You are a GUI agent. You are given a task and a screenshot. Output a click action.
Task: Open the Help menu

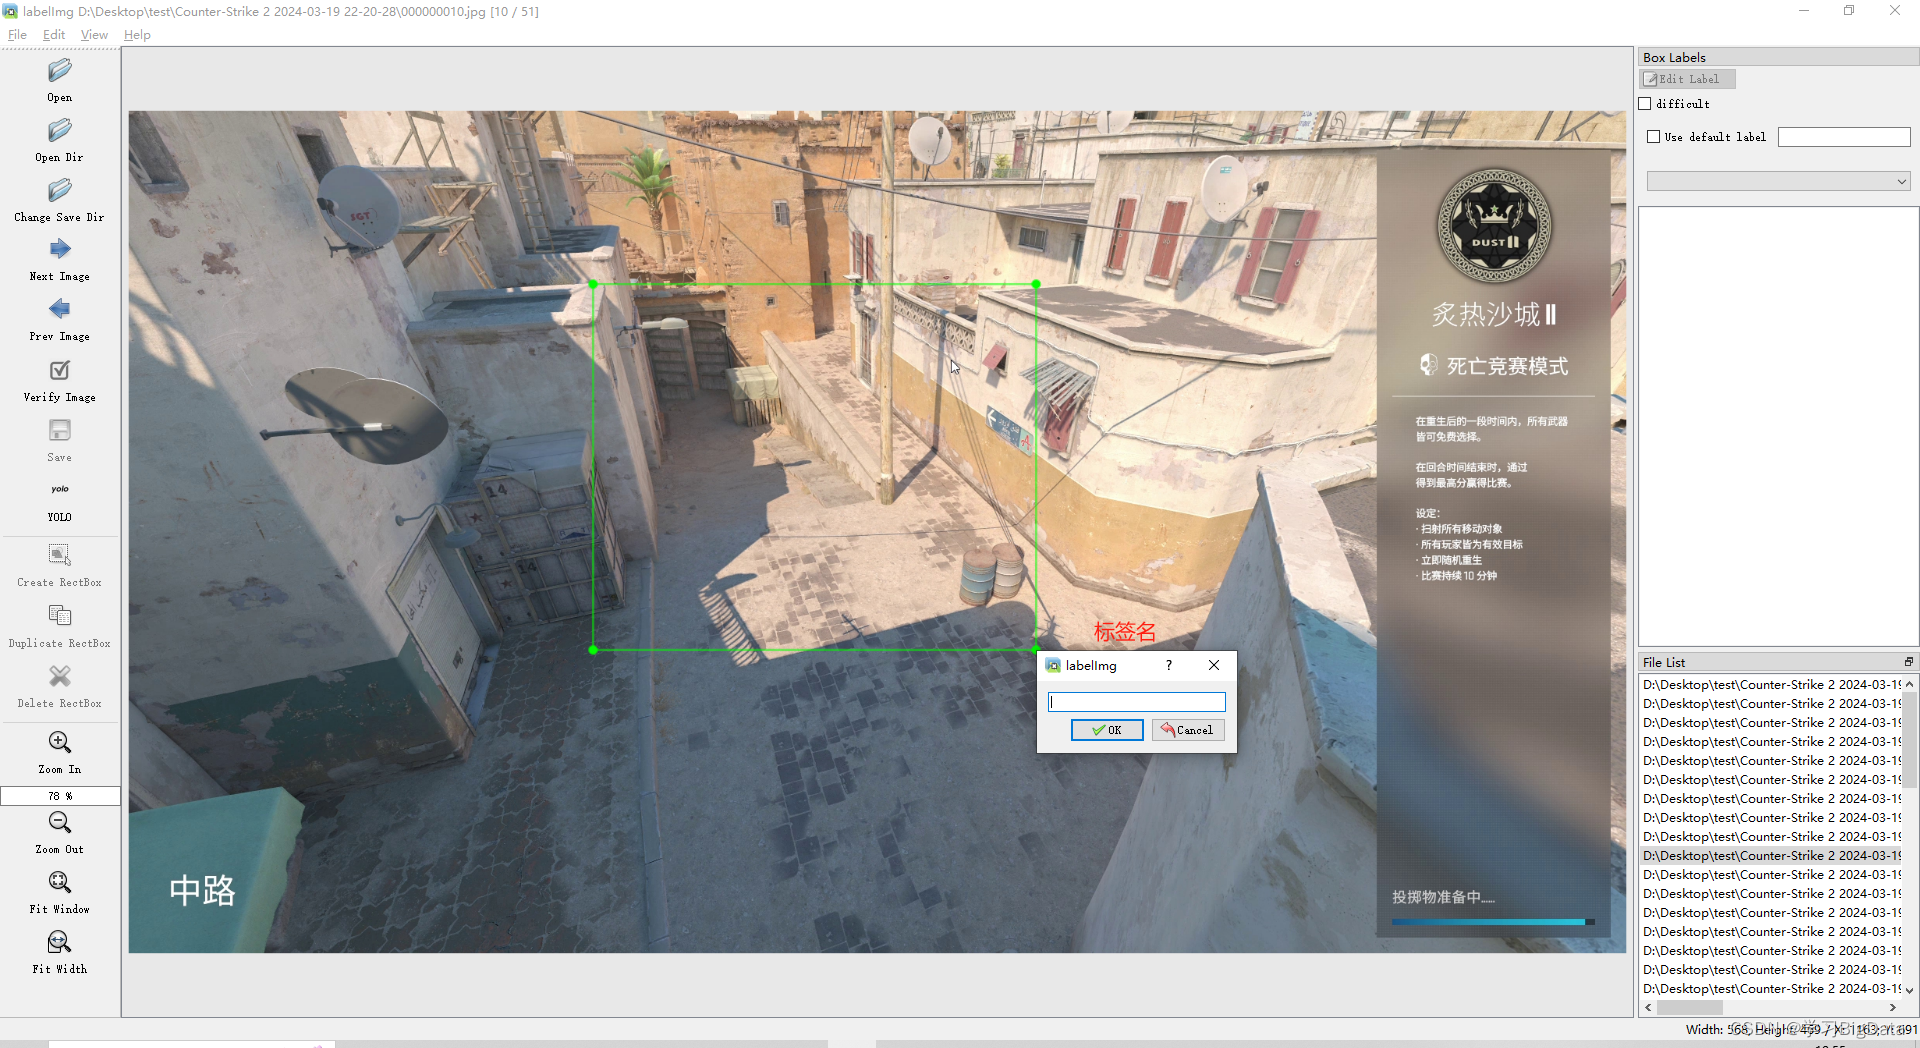pos(137,35)
